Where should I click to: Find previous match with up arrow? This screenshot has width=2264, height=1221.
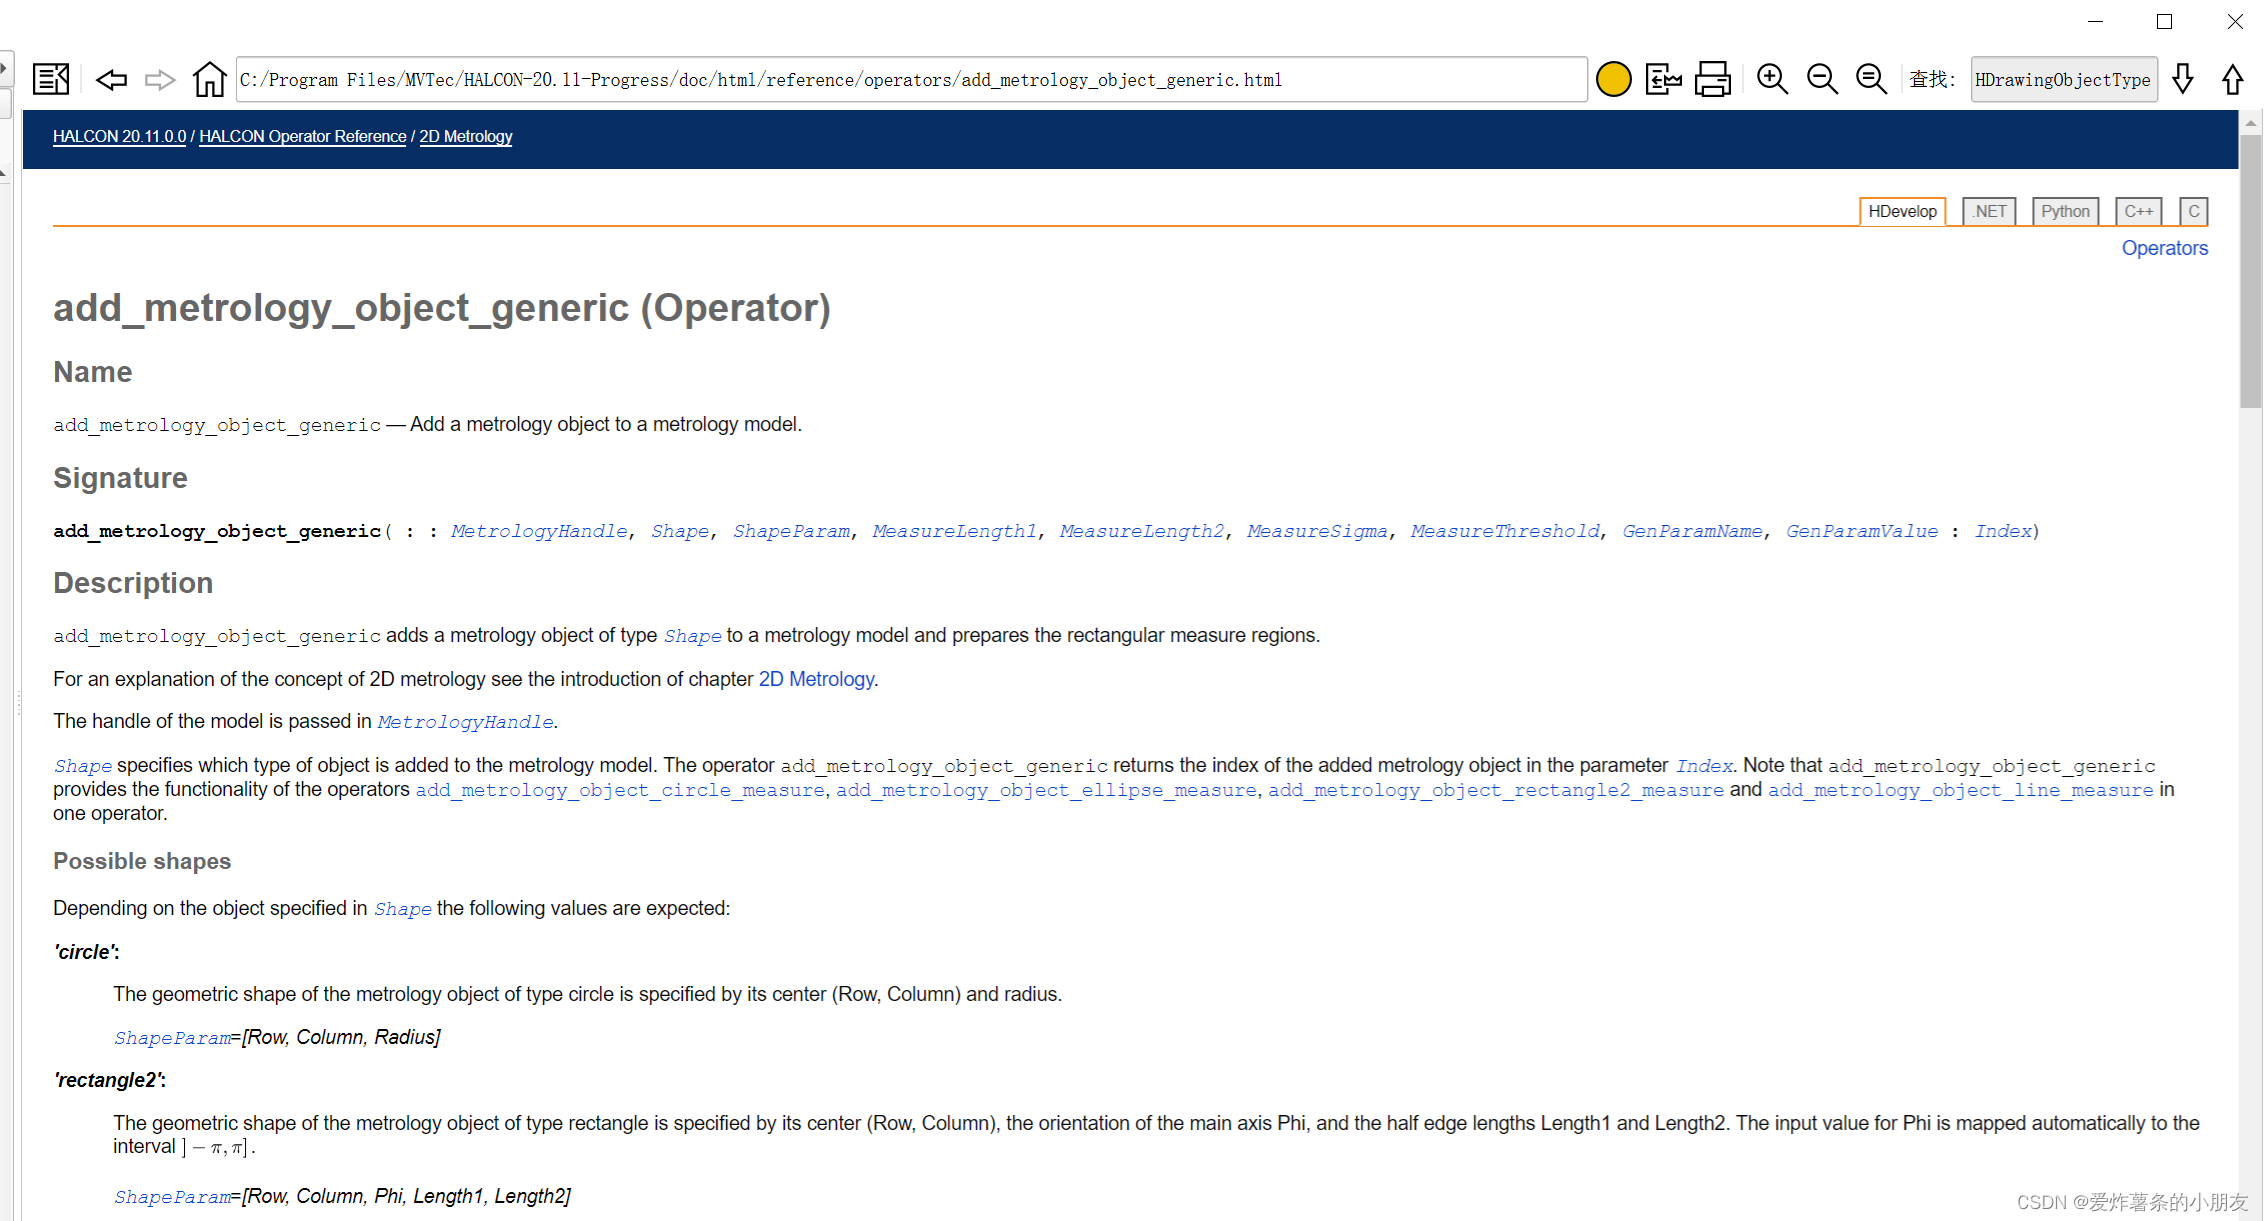point(2232,79)
